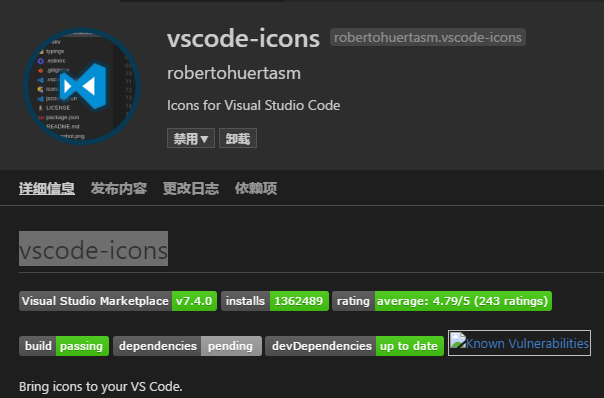Click the Bring icons to your VS Code text
Viewport: 604px width, 398px height.
(x=101, y=386)
